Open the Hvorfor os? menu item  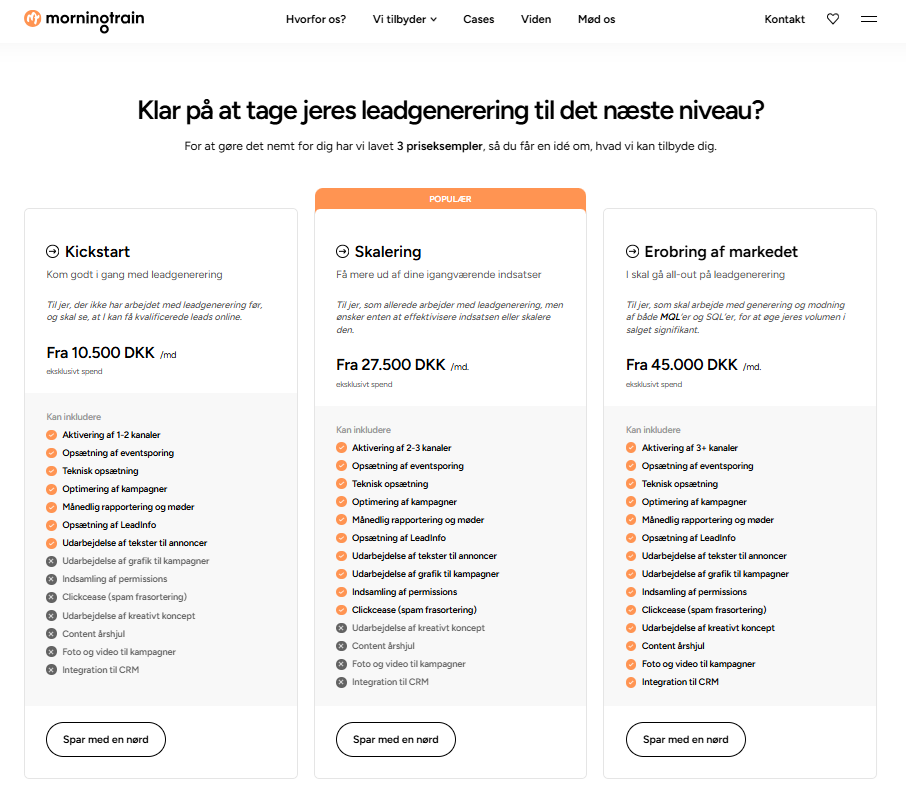click(x=315, y=19)
